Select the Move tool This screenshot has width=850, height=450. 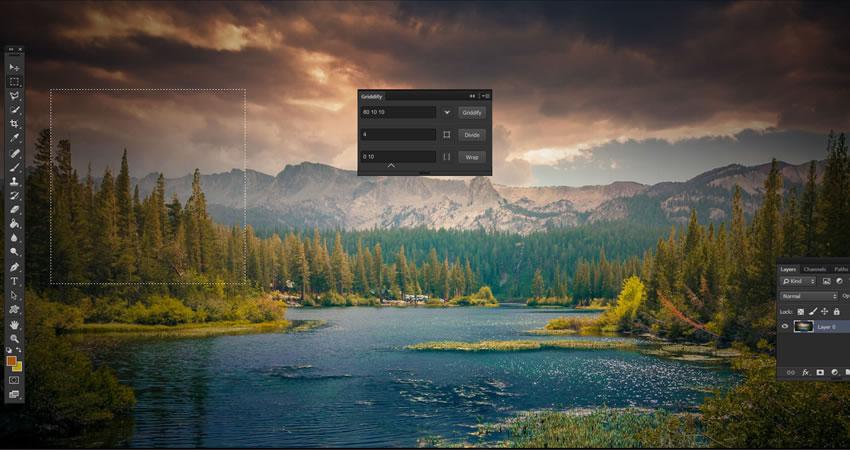[x=14, y=67]
